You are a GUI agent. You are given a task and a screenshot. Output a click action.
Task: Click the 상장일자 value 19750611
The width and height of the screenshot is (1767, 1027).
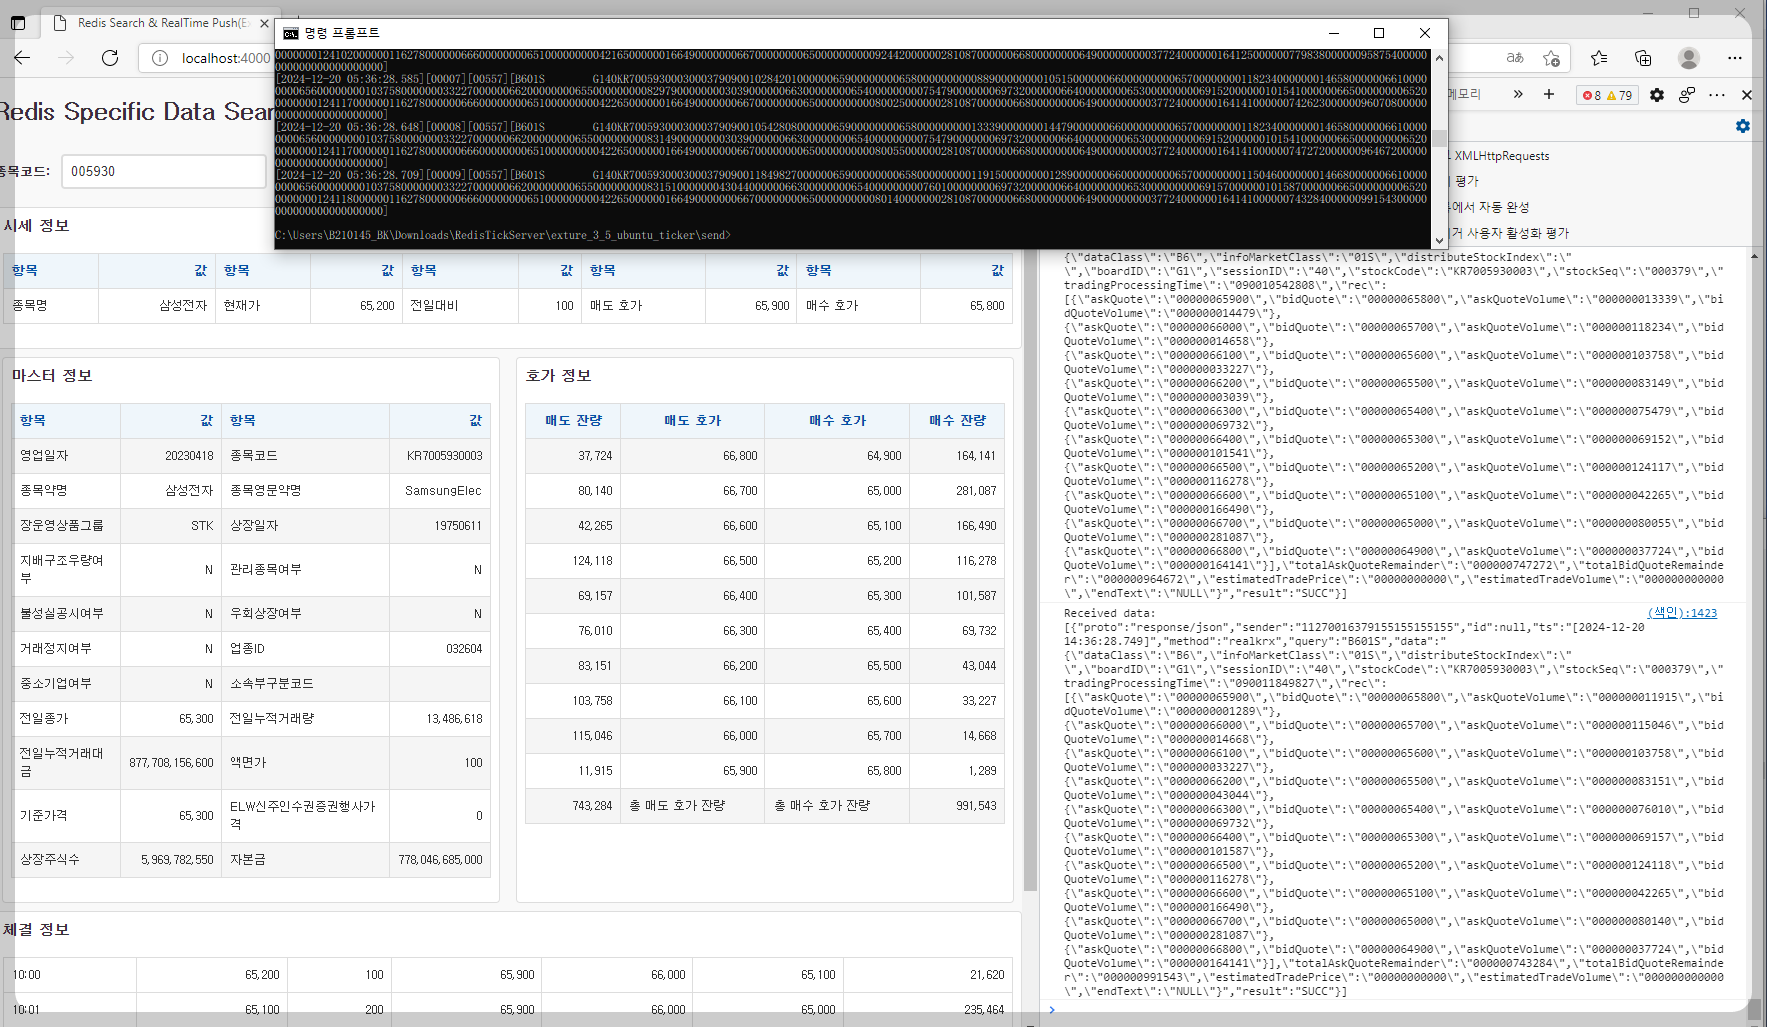tap(458, 525)
